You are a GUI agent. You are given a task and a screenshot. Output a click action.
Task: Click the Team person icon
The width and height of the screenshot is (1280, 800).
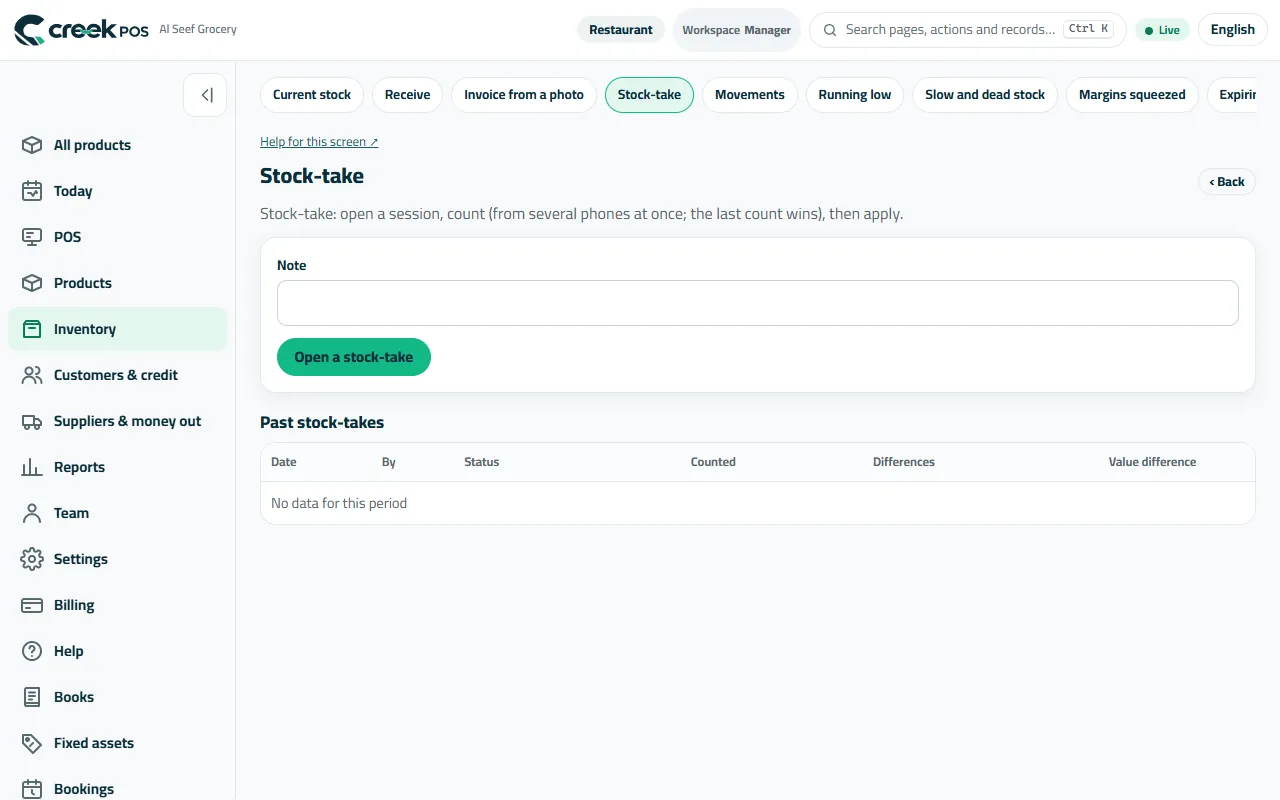pyautogui.click(x=32, y=513)
